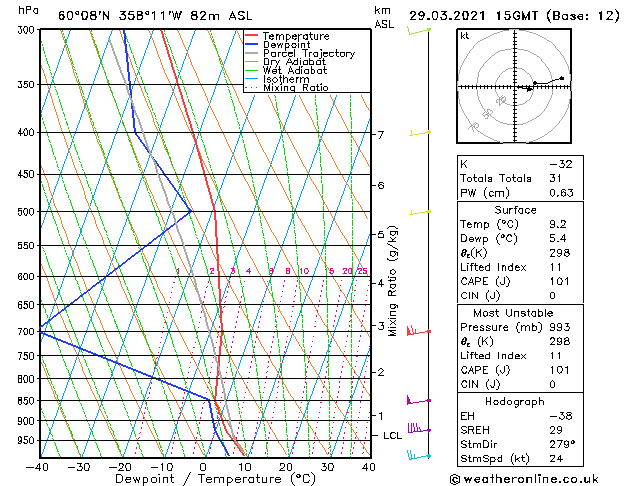The height and width of the screenshot is (486, 629).
Task: Click the hPa axis unit label
Action: click(x=28, y=10)
